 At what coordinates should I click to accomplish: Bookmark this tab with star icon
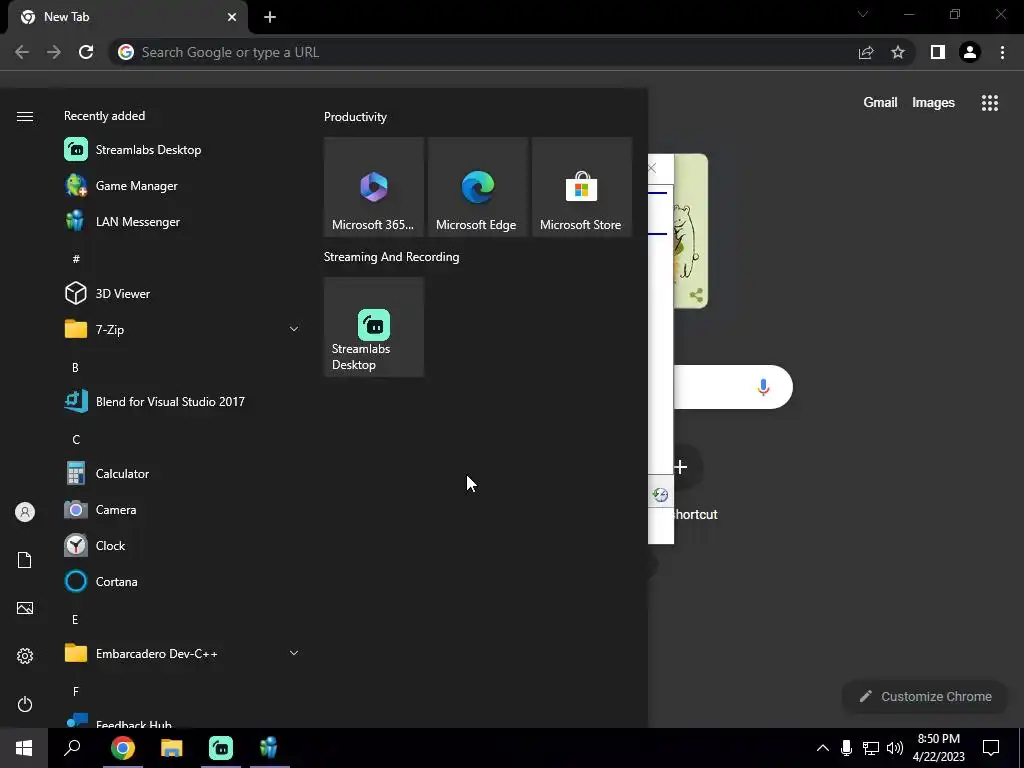tap(898, 52)
